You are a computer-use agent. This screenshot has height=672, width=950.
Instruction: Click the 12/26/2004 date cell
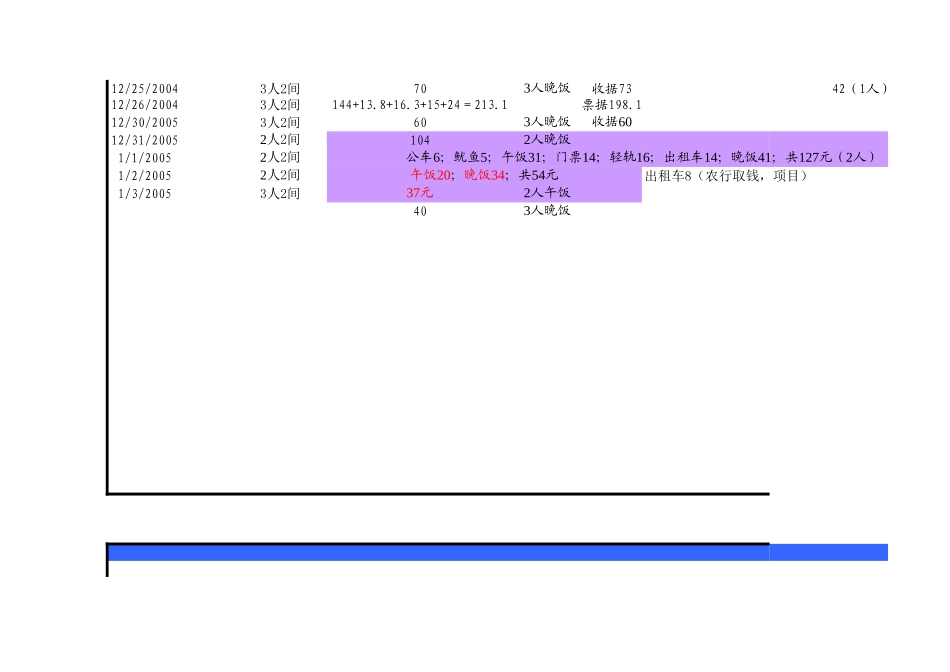click(x=145, y=105)
